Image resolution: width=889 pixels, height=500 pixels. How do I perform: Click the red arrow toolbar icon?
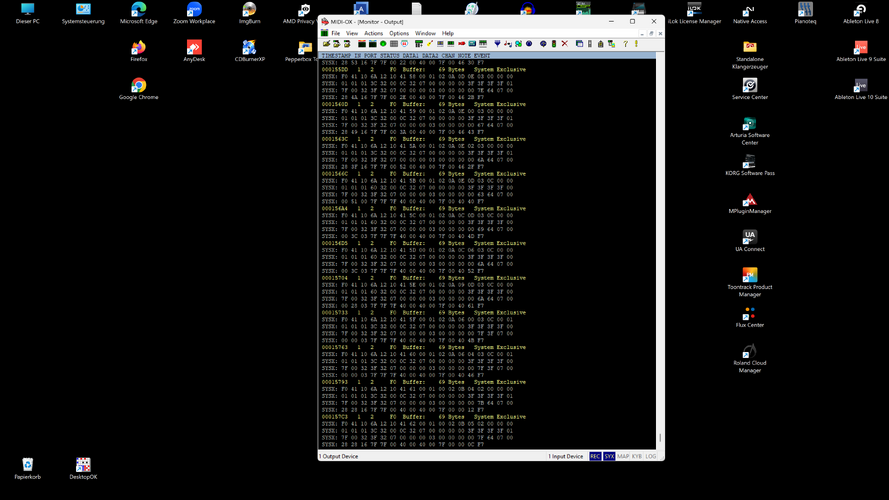click(462, 44)
